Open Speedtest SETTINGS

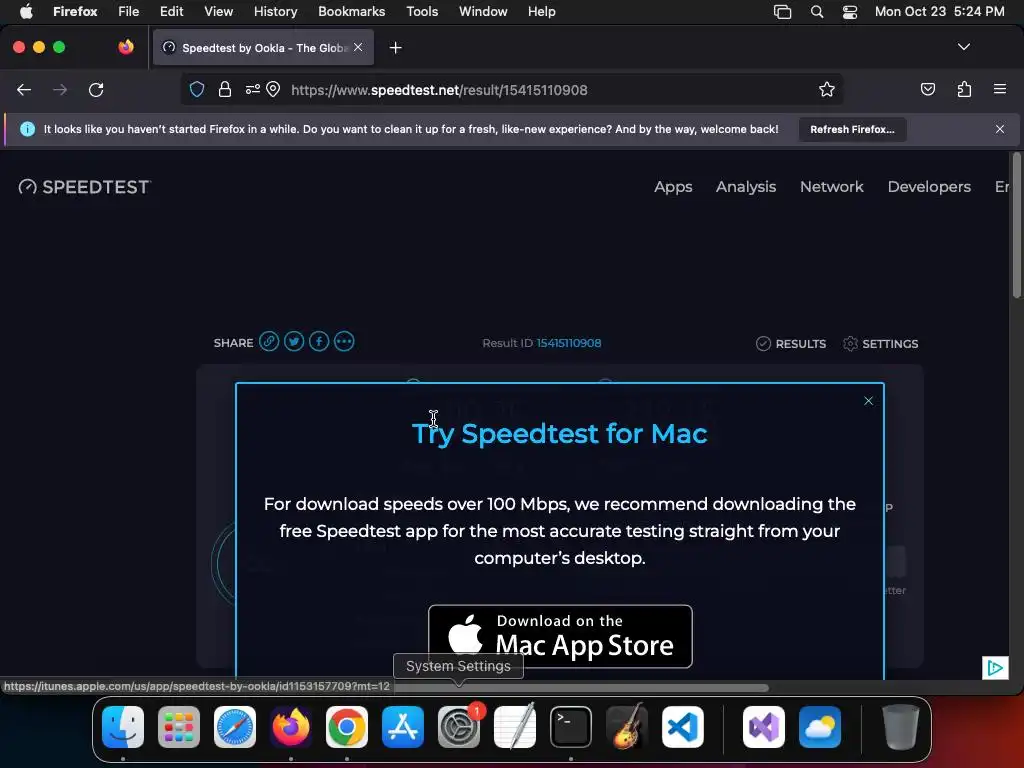[880, 344]
